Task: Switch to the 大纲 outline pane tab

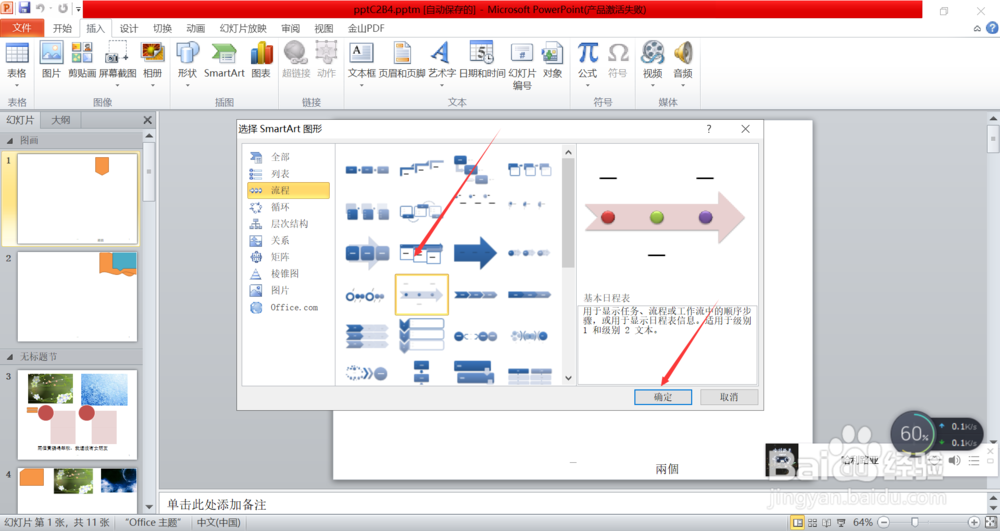Action: click(x=61, y=120)
